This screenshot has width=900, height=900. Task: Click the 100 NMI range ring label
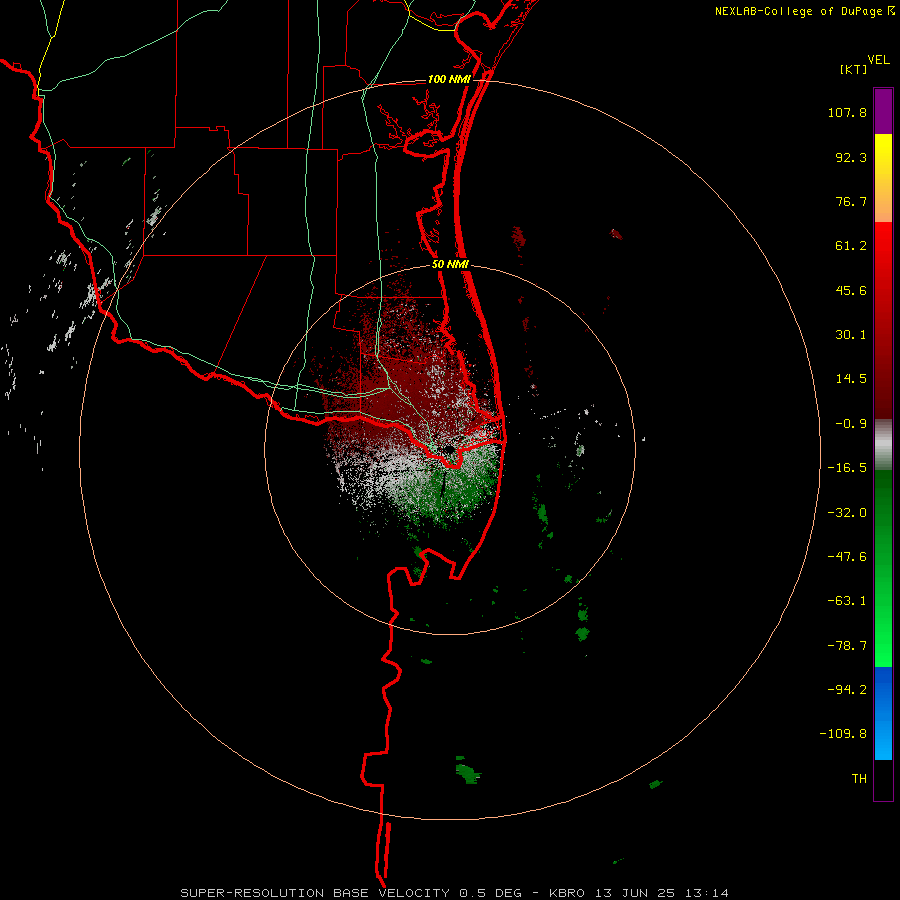[449, 79]
